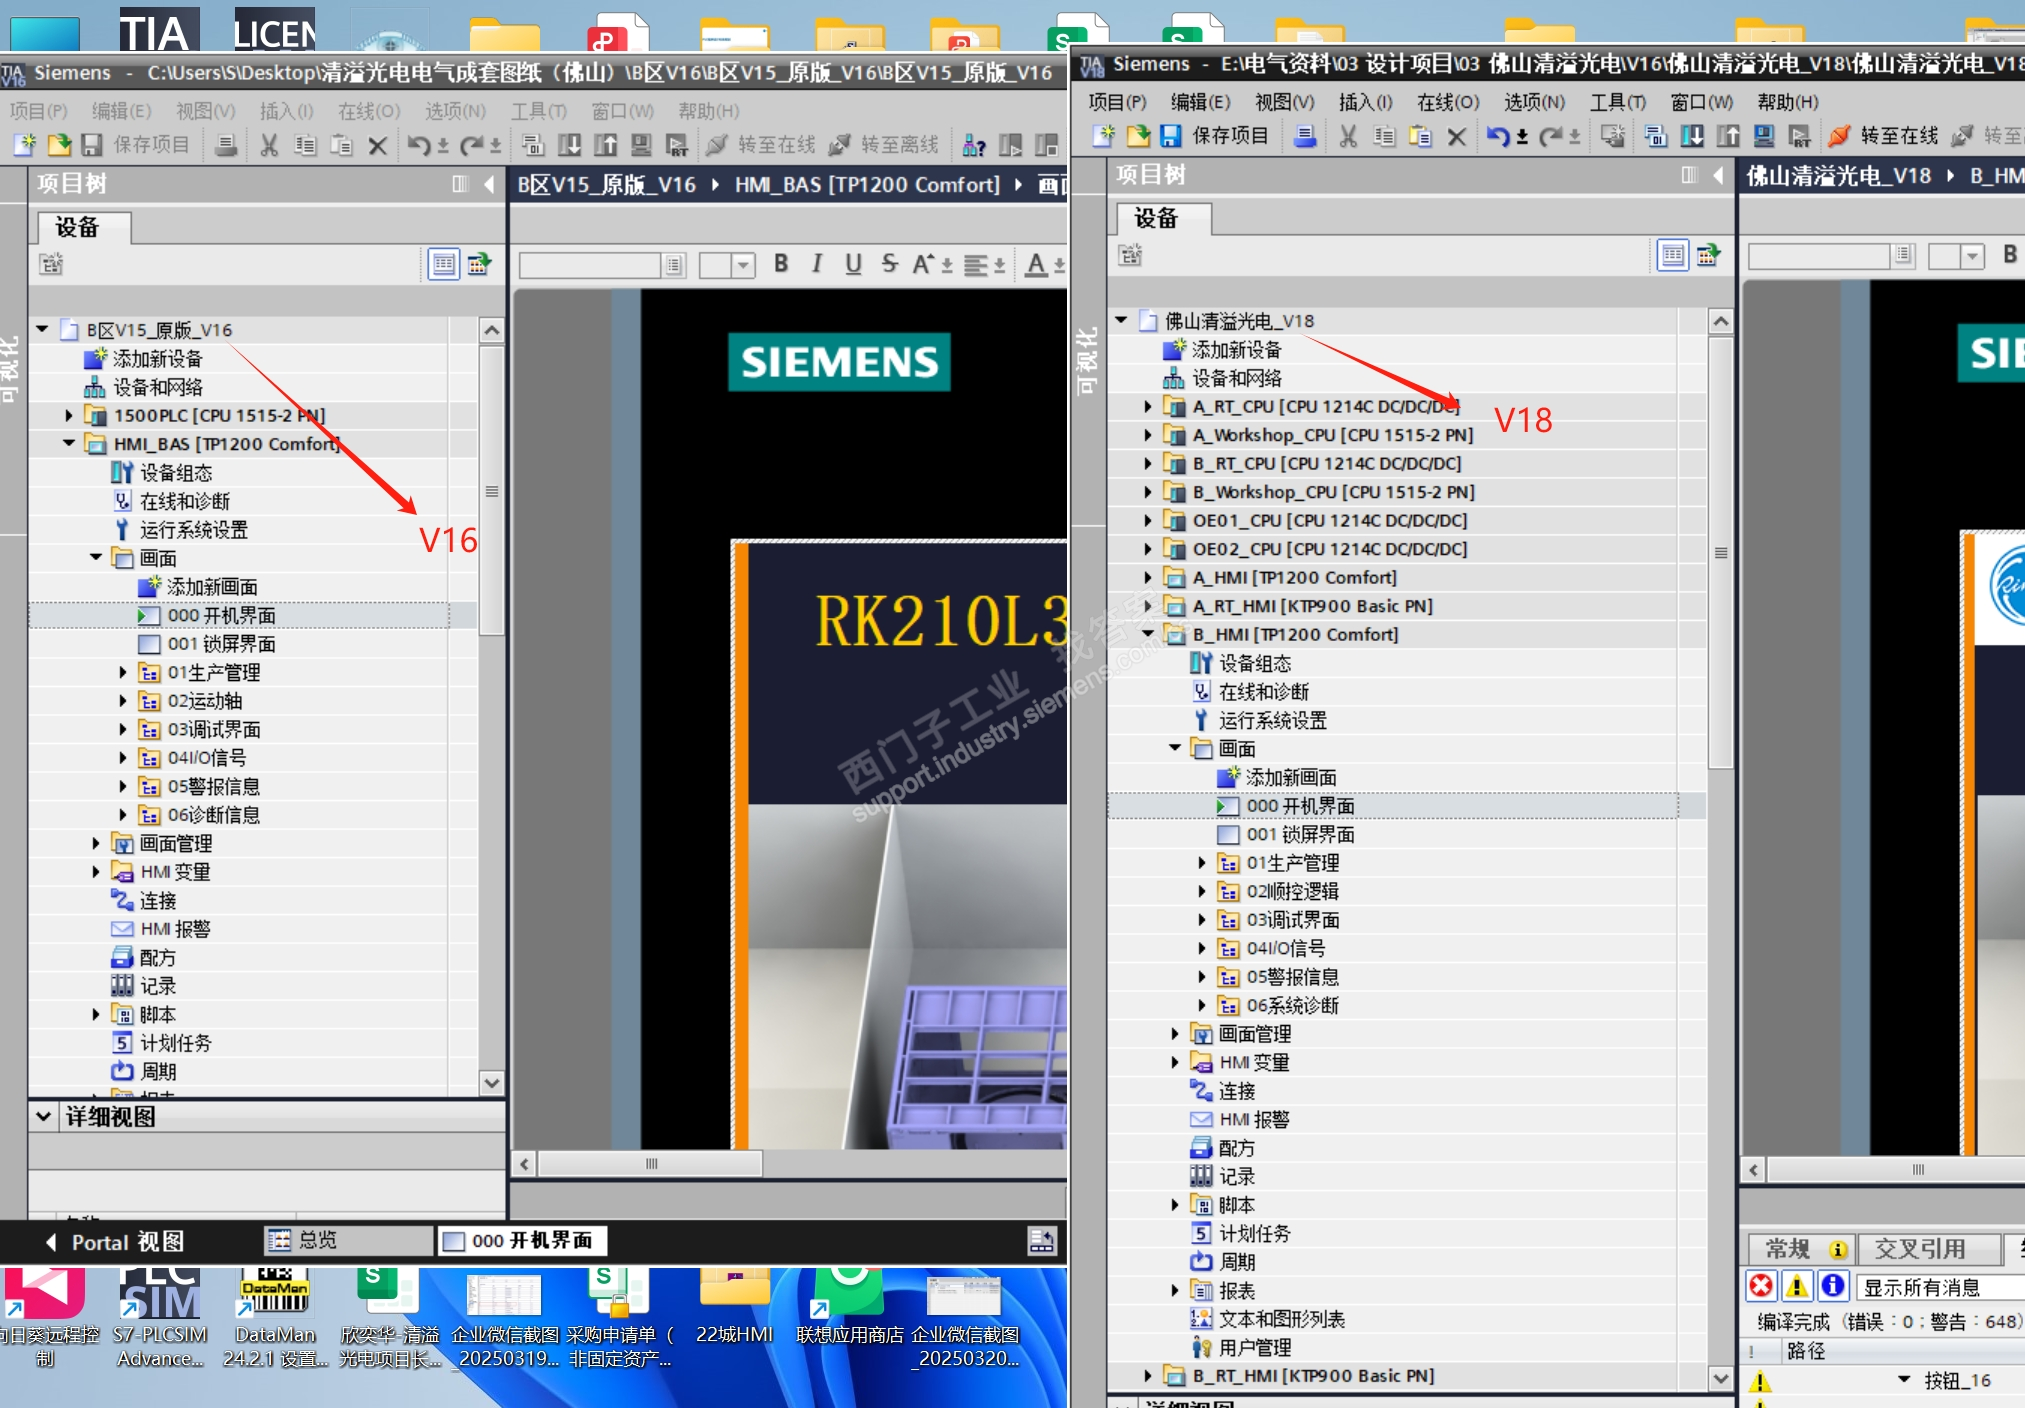Click the delete X icon in V18 toolbar
This screenshot has height=1408, width=2025.
click(1457, 136)
